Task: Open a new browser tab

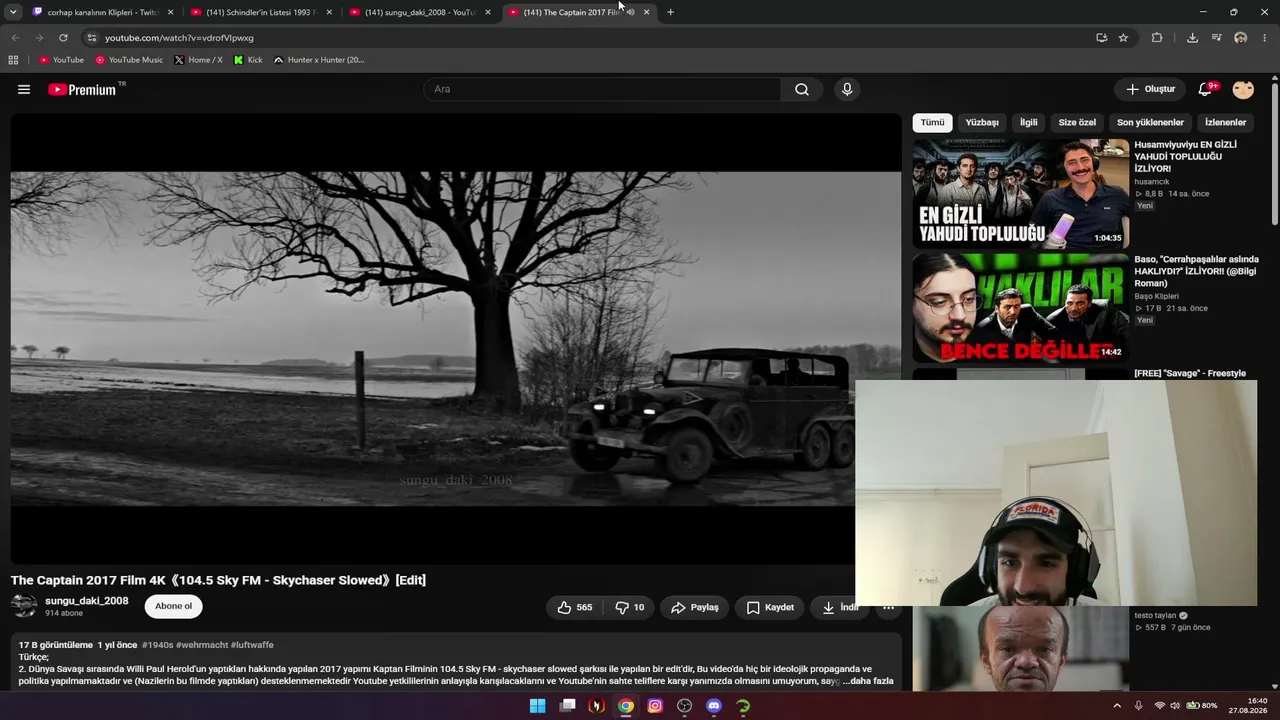Action: click(670, 12)
